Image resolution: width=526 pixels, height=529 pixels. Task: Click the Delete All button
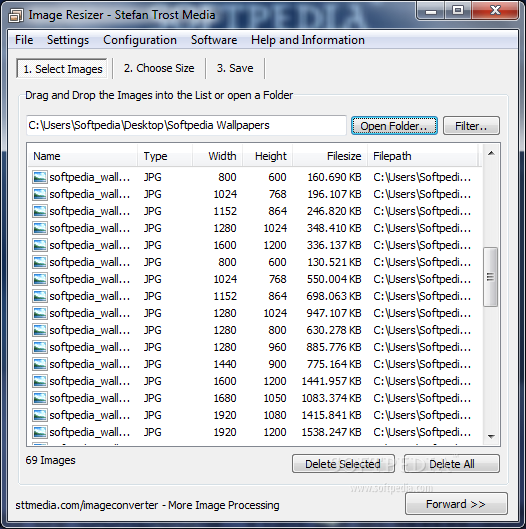(452, 464)
